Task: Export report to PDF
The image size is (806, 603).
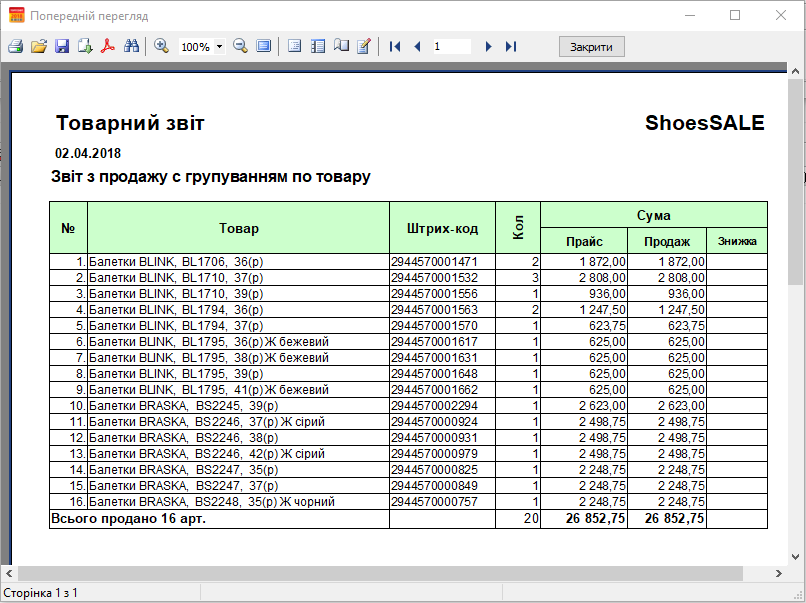Action: tap(108, 47)
